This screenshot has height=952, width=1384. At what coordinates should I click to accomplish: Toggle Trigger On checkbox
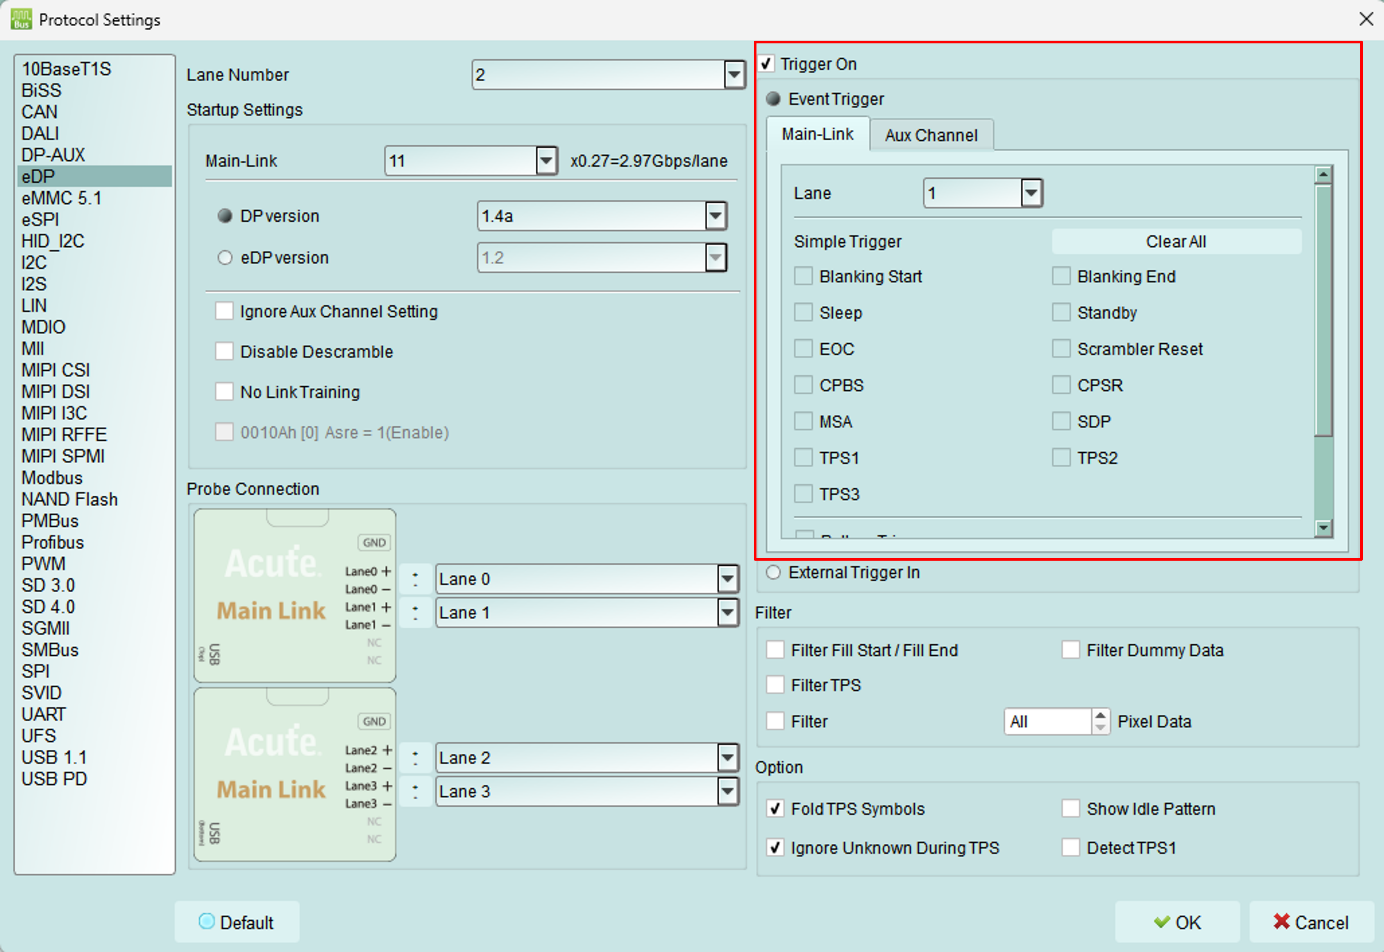[x=766, y=64]
